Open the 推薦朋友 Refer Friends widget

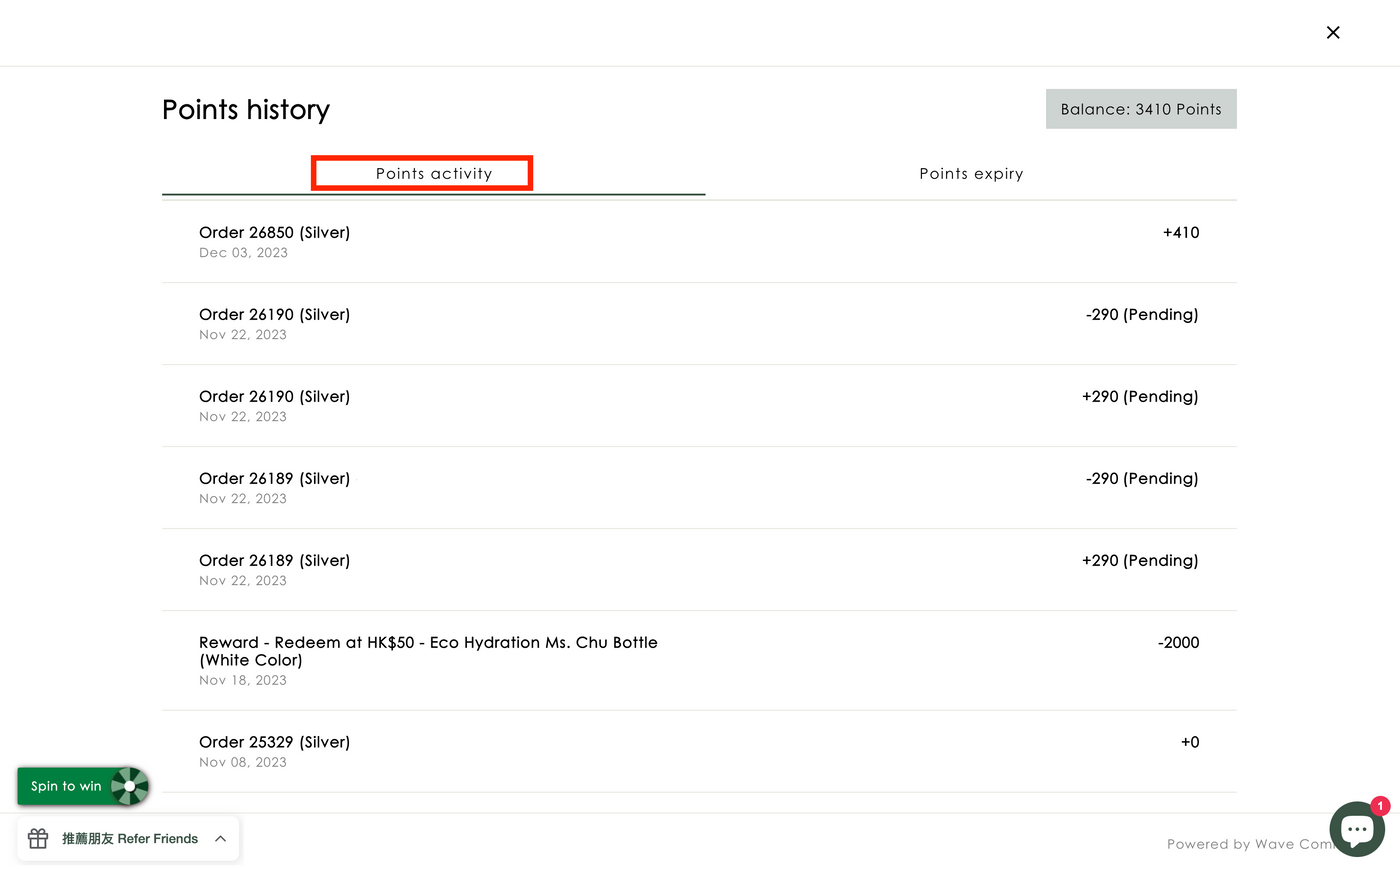tap(130, 839)
